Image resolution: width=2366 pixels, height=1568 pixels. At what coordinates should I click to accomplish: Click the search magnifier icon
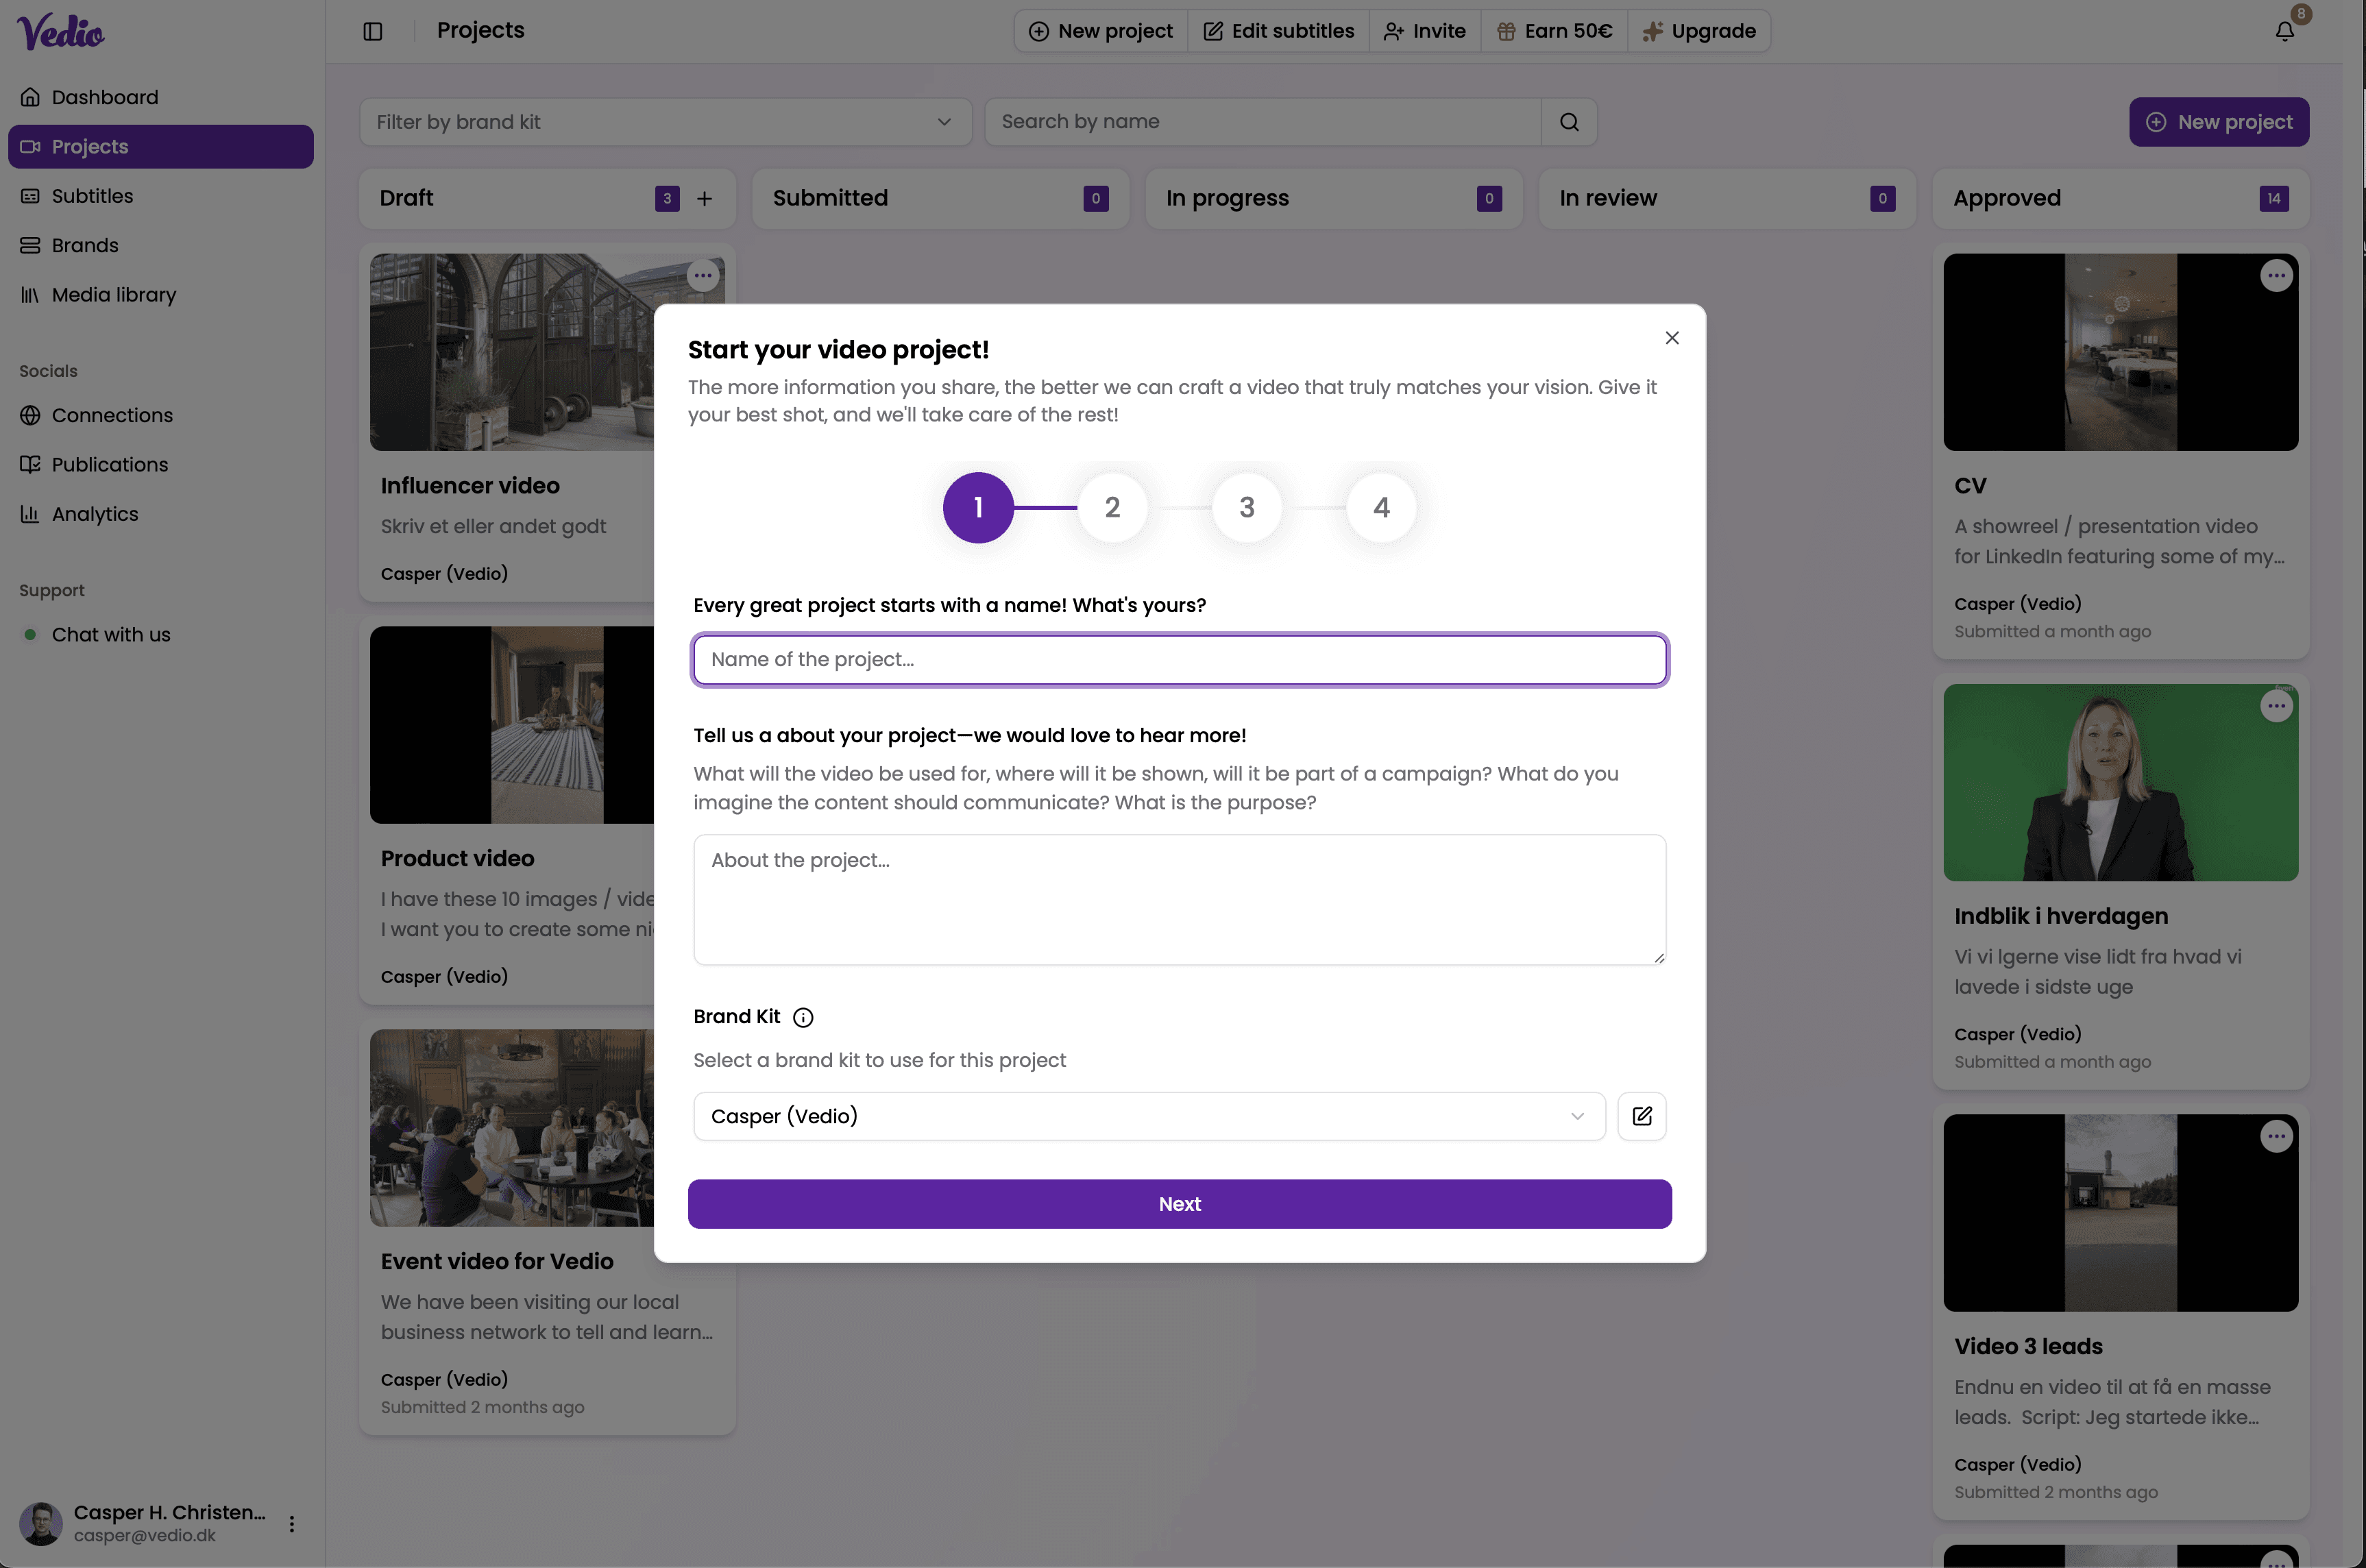pyautogui.click(x=1569, y=122)
